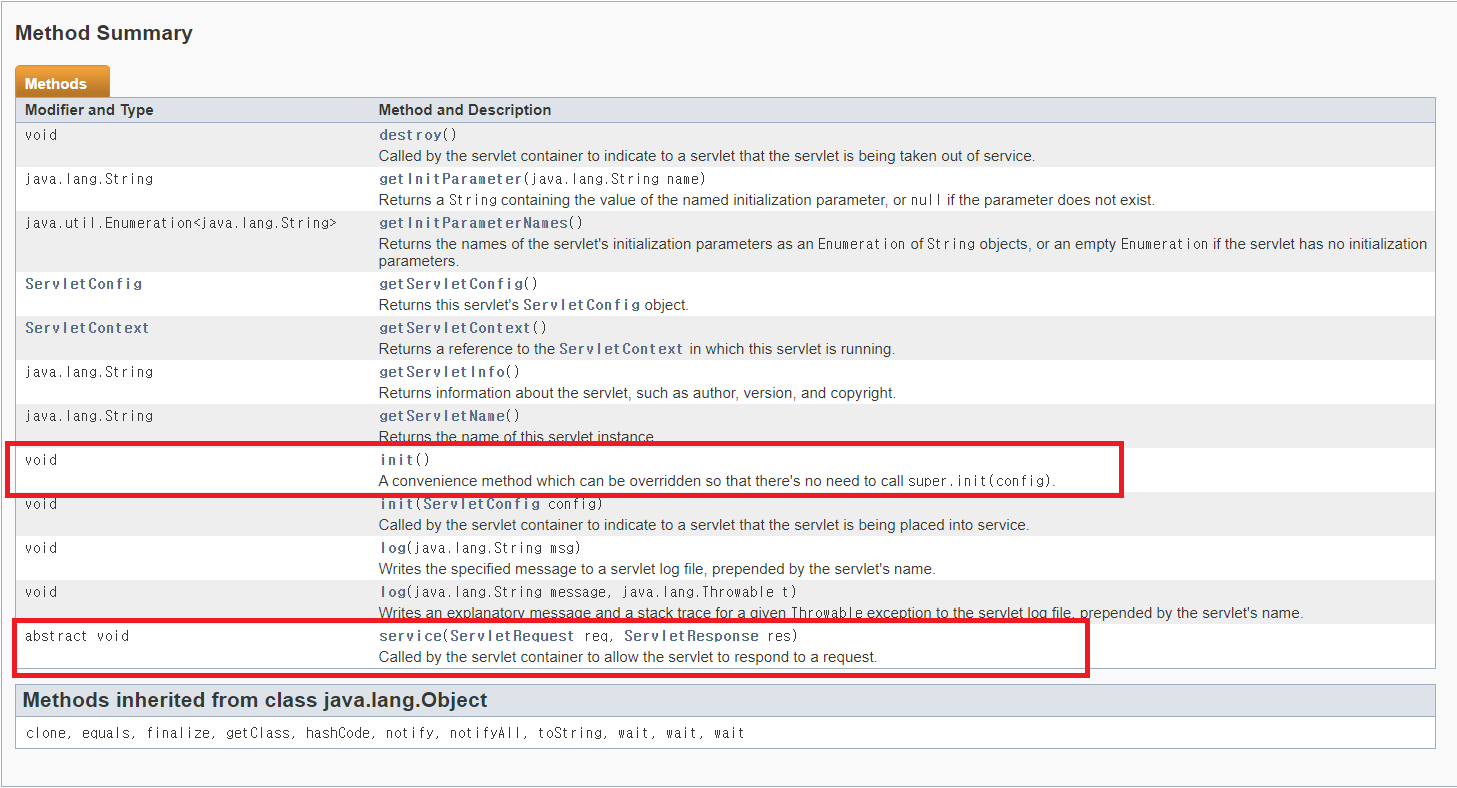Open the getServletInfo method link
The image size is (1457, 788).
tap(442, 372)
